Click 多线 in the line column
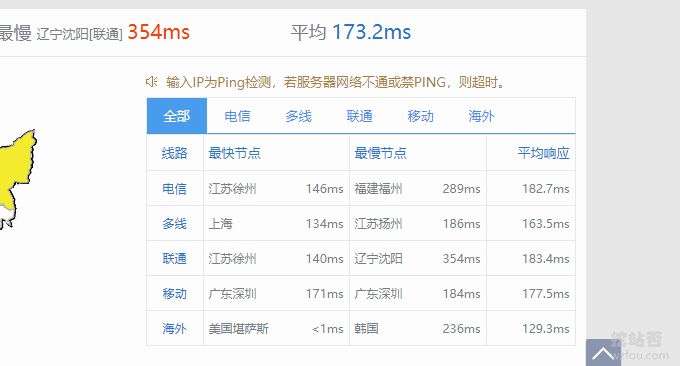The image size is (680, 366). (x=174, y=224)
